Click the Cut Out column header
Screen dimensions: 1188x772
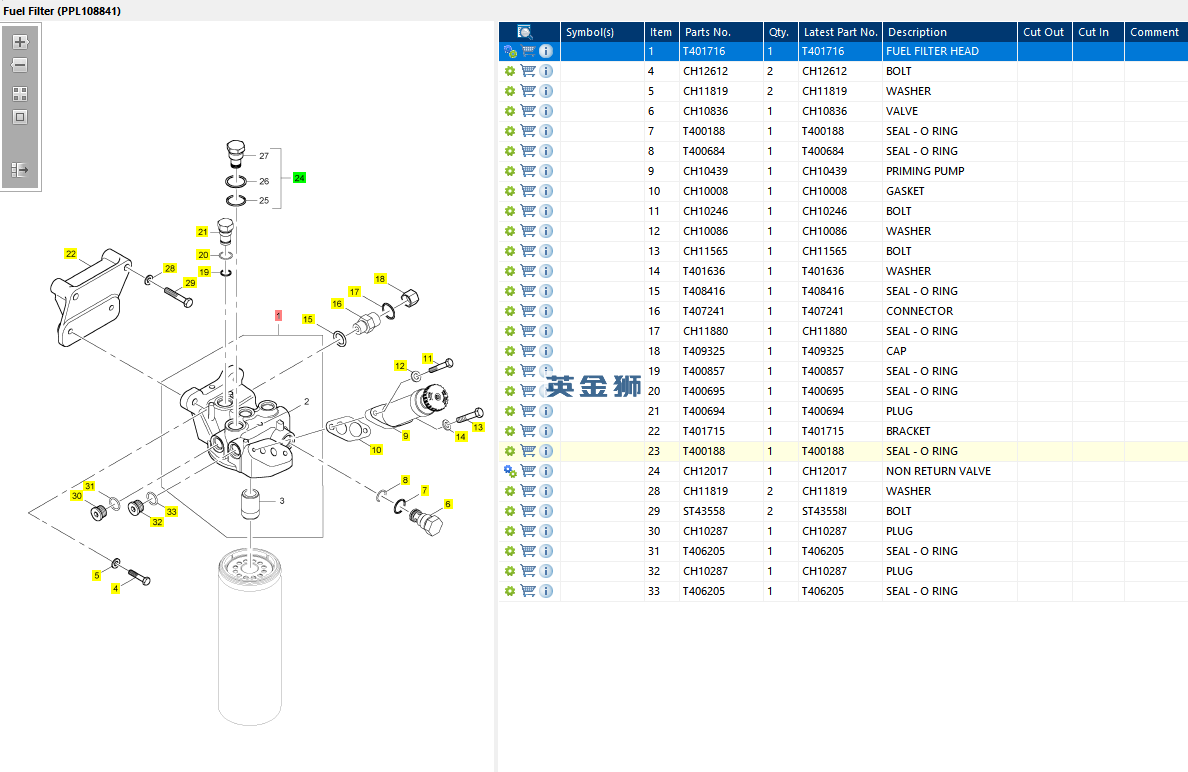[1044, 32]
